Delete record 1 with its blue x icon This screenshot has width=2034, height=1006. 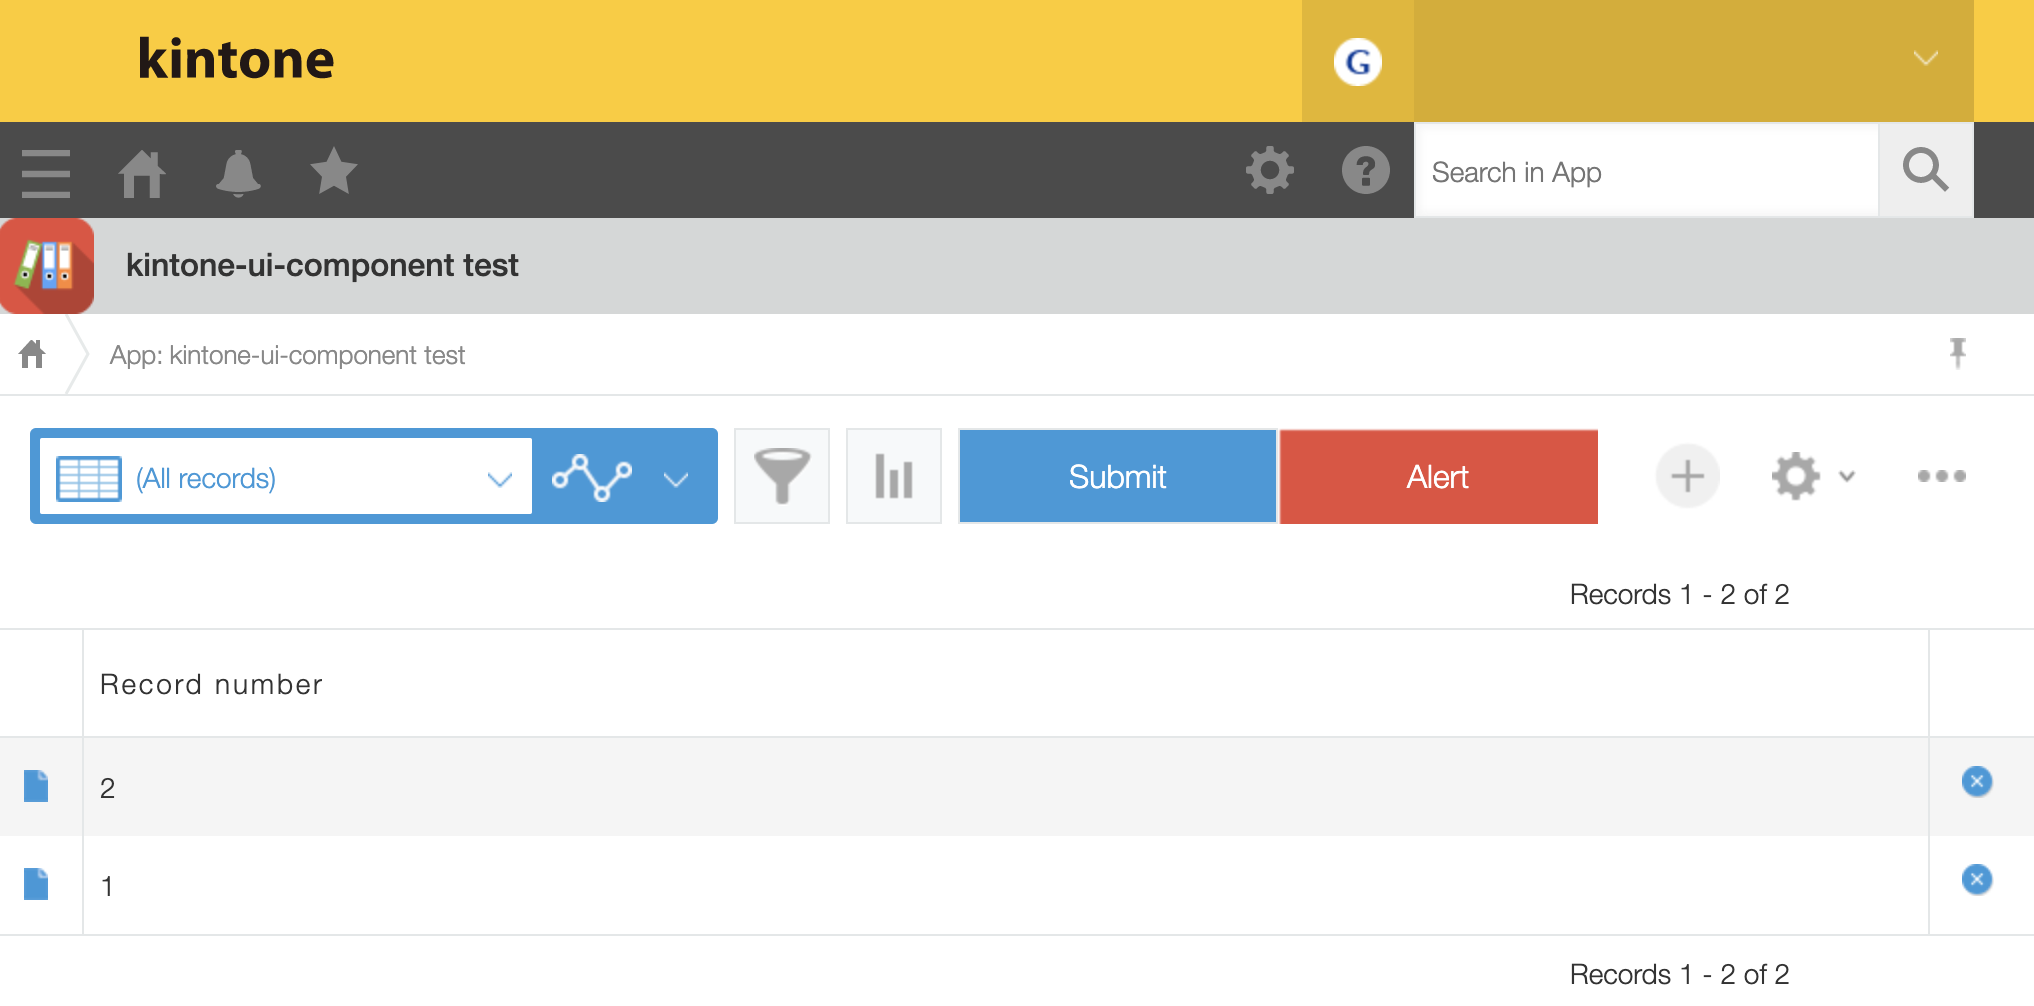click(x=1976, y=880)
